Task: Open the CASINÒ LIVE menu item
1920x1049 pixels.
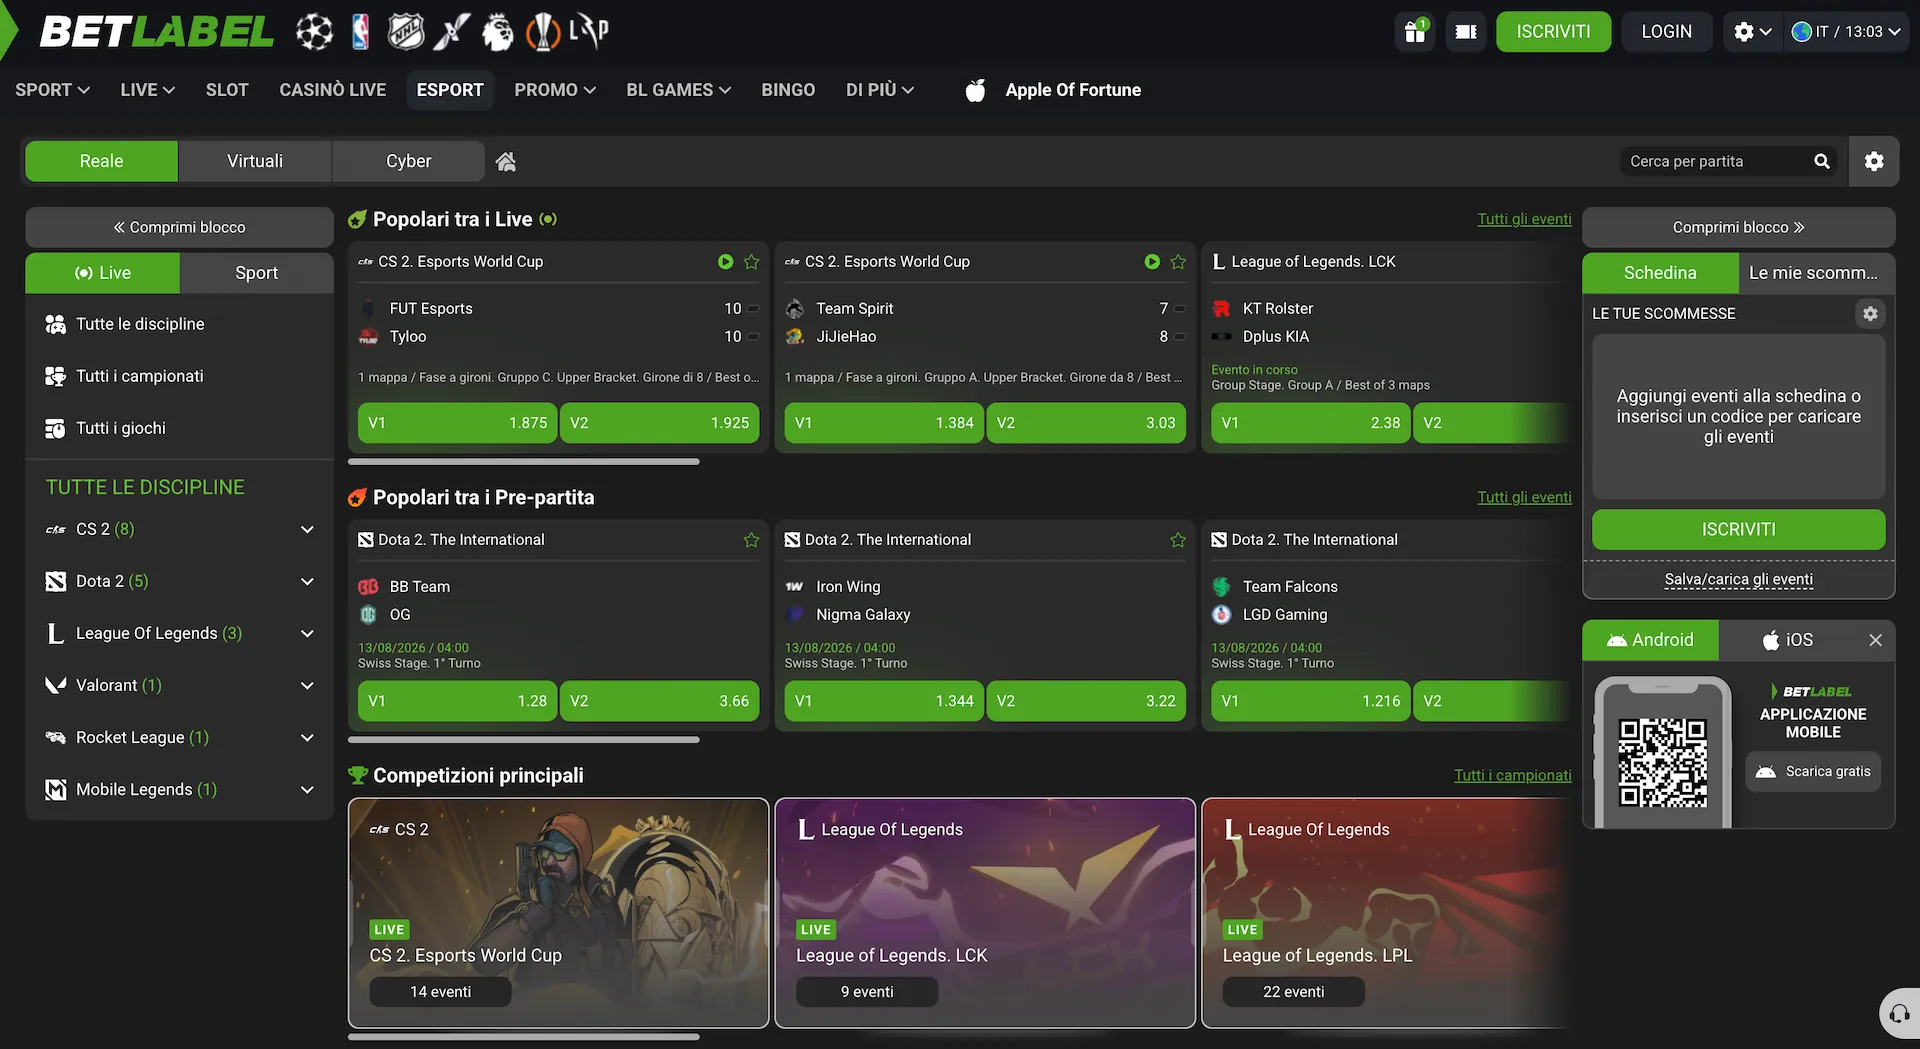Action: click(x=333, y=90)
